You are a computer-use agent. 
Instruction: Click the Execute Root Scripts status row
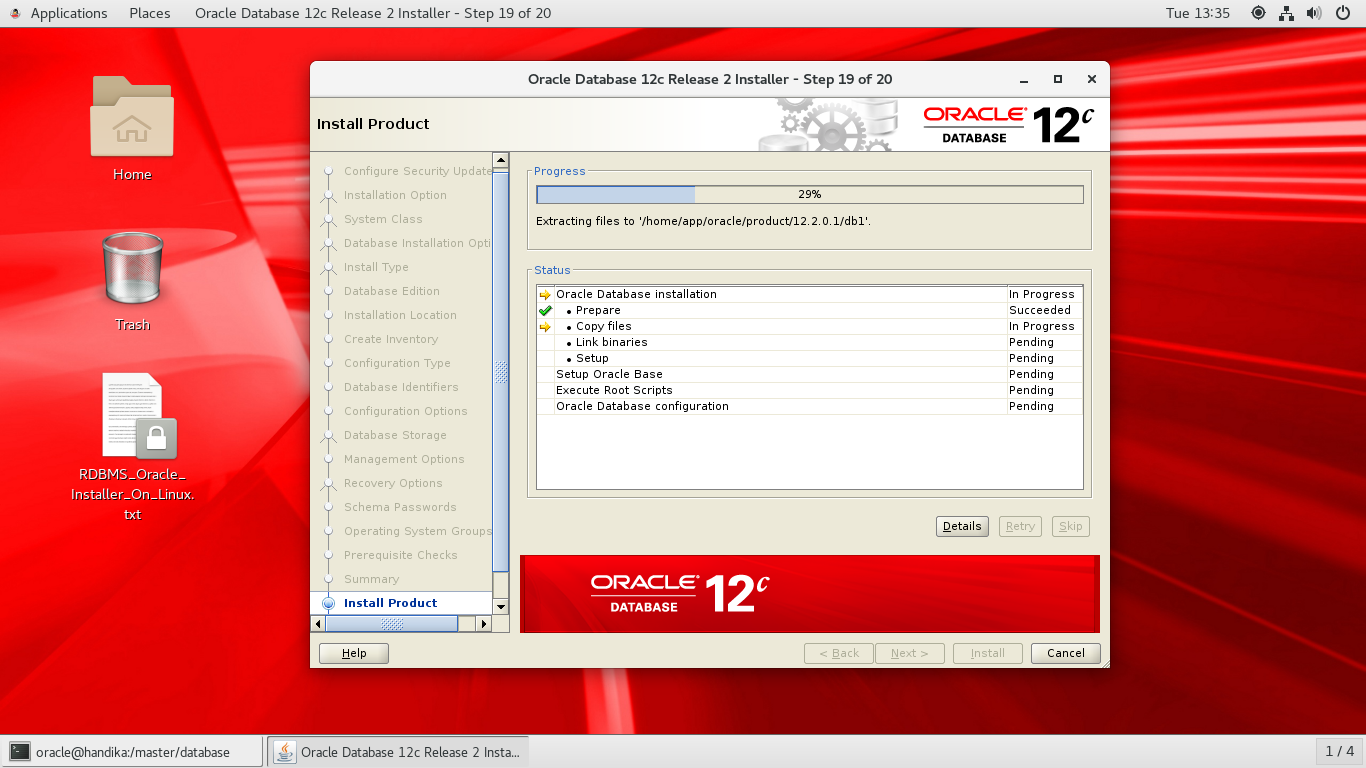(x=810, y=390)
